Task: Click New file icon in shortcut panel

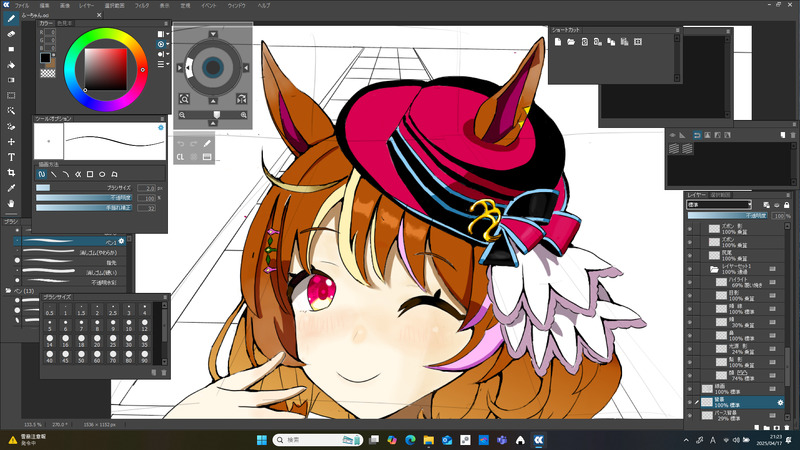Action: 558,42
